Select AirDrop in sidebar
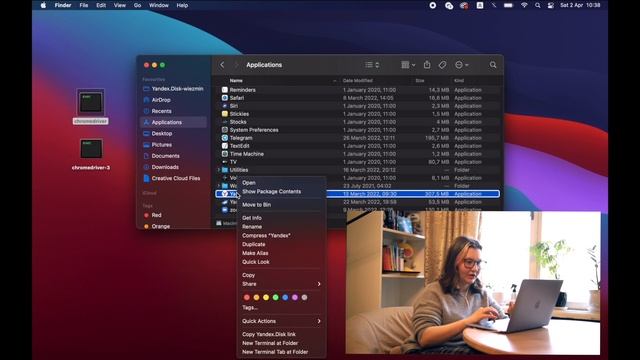 pyautogui.click(x=173, y=100)
